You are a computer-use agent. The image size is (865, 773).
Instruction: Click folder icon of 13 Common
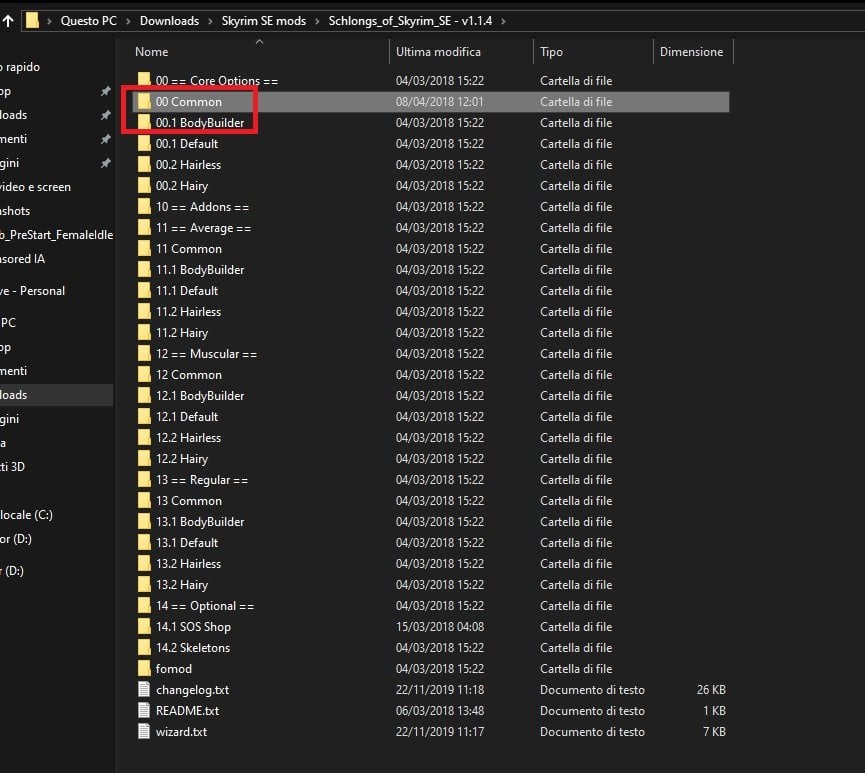144,500
